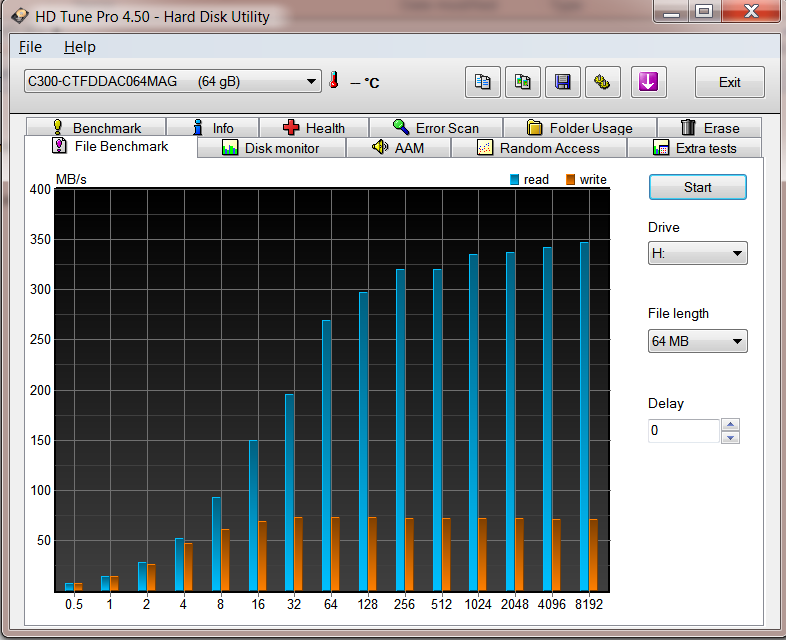The image size is (786, 640).
Task: Minimize the HD Tune Pro window
Action: click(x=671, y=11)
